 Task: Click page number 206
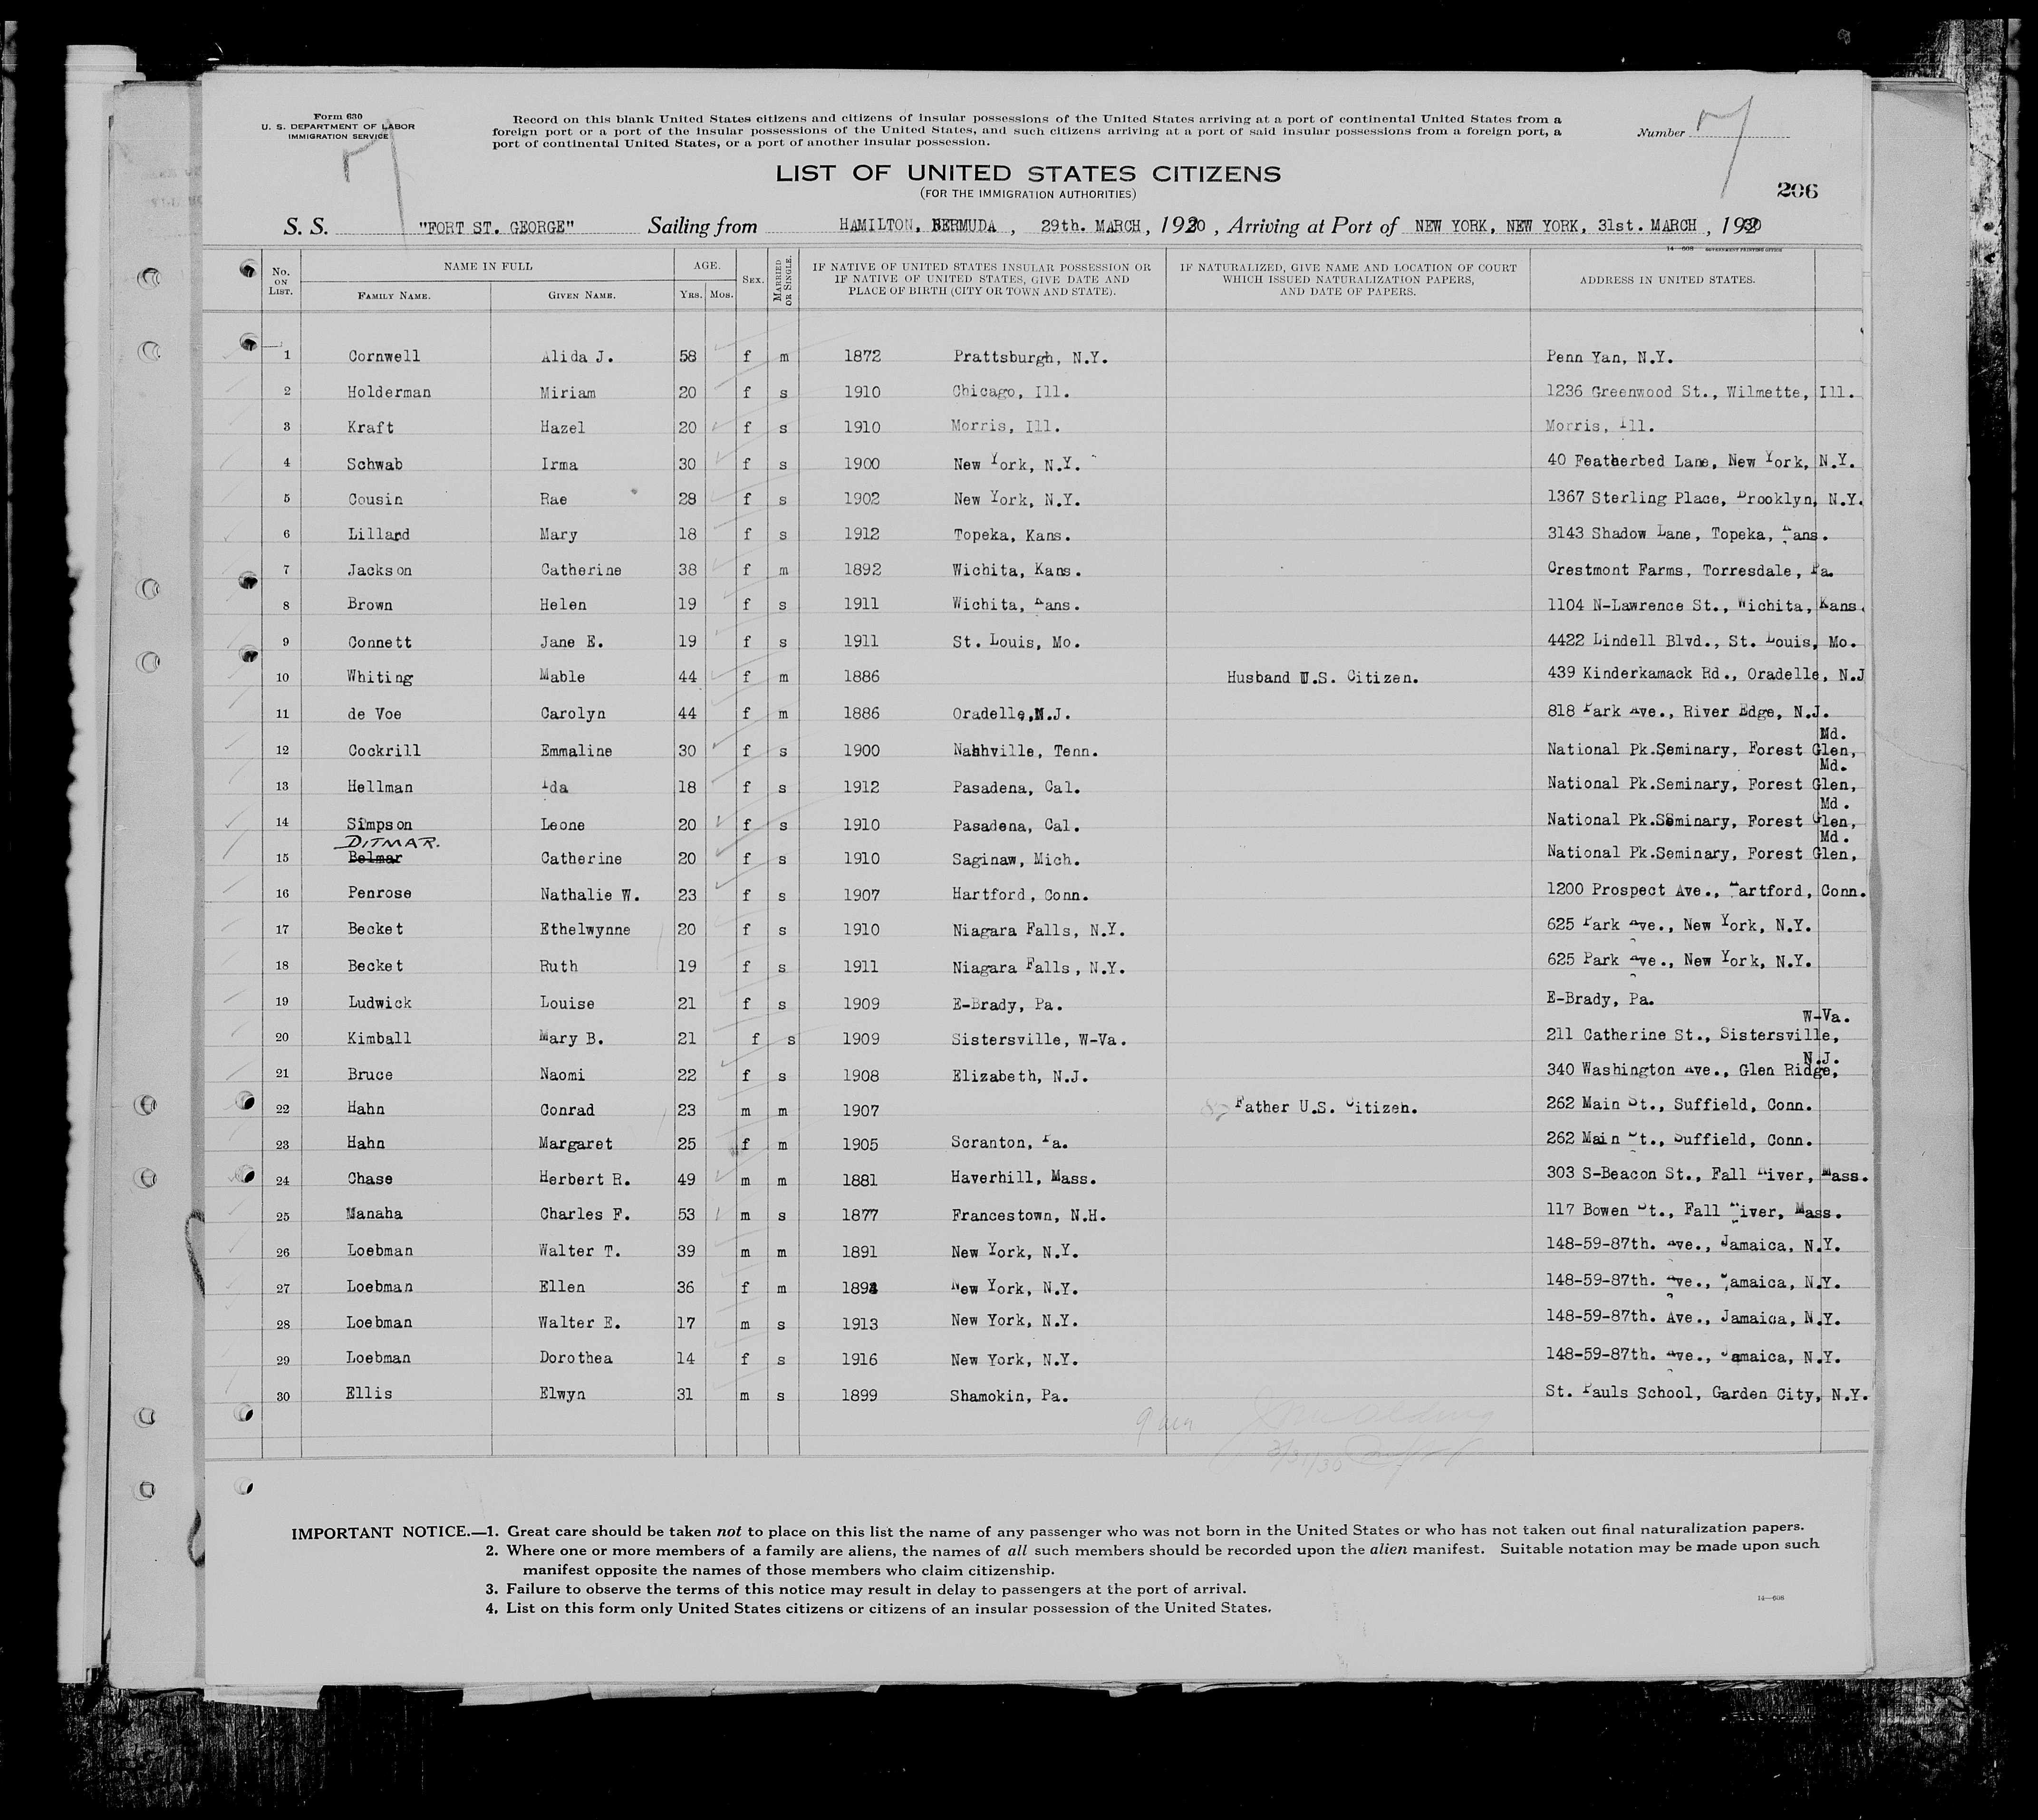pyautogui.click(x=1797, y=190)
